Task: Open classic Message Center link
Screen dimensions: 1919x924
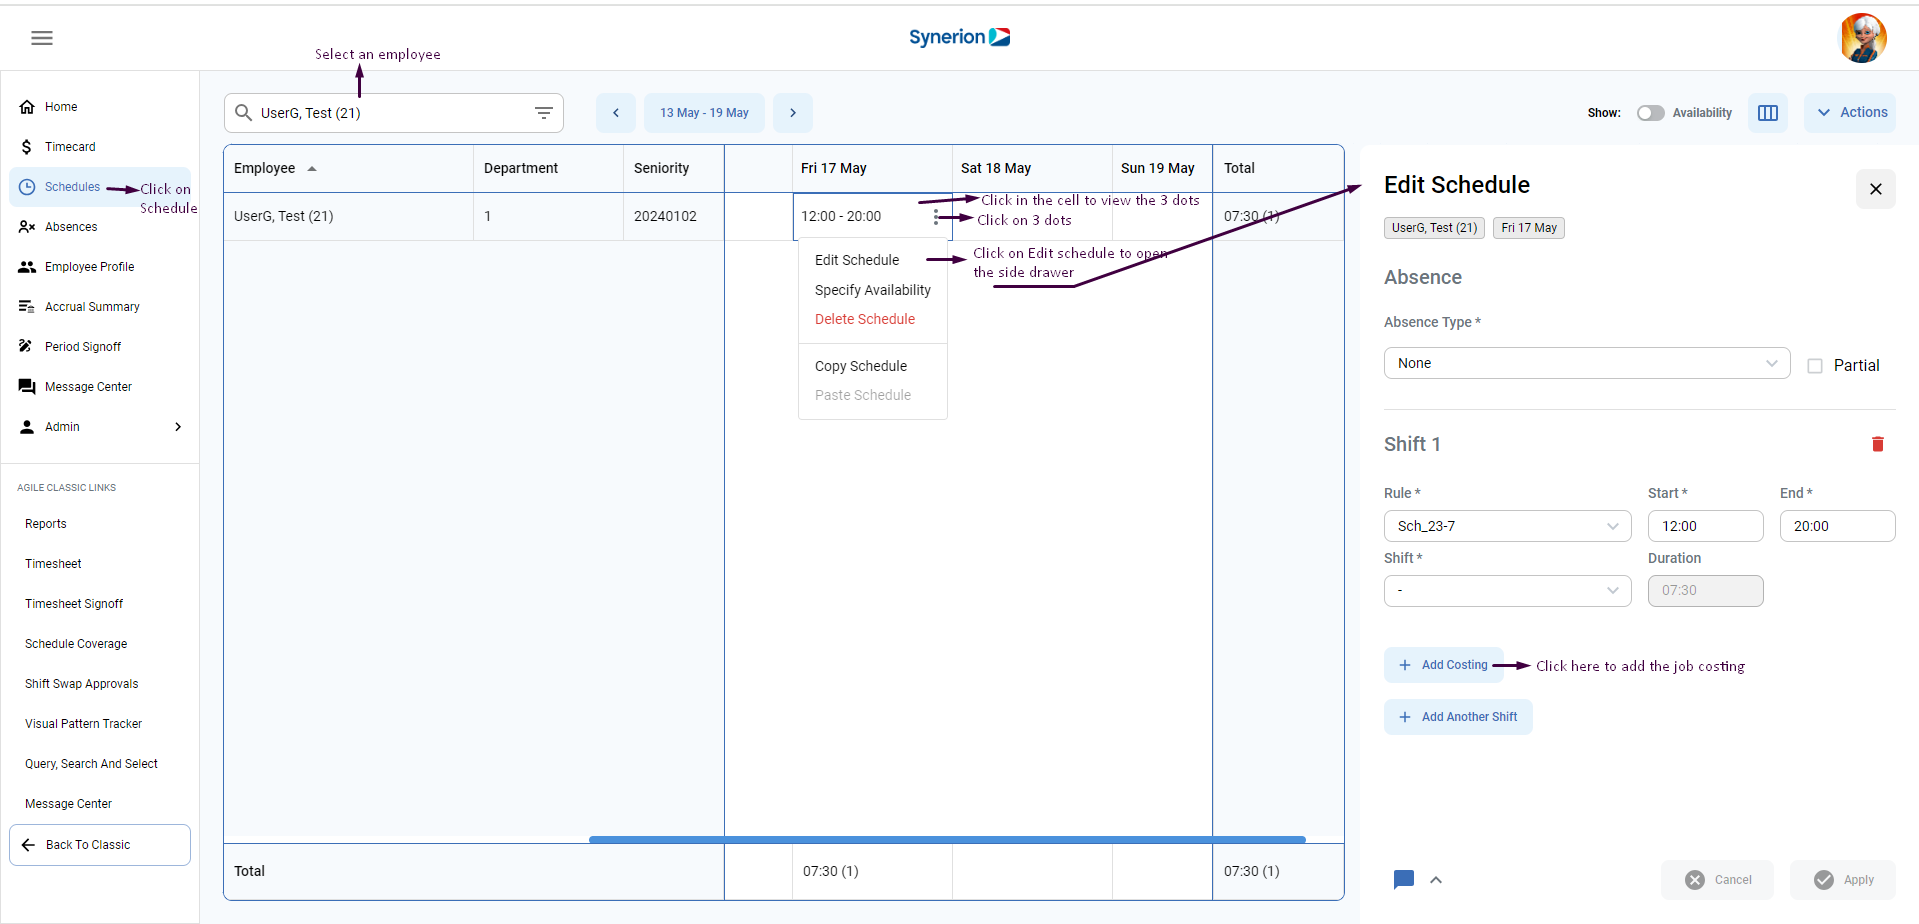Action: tap(68, 804)
